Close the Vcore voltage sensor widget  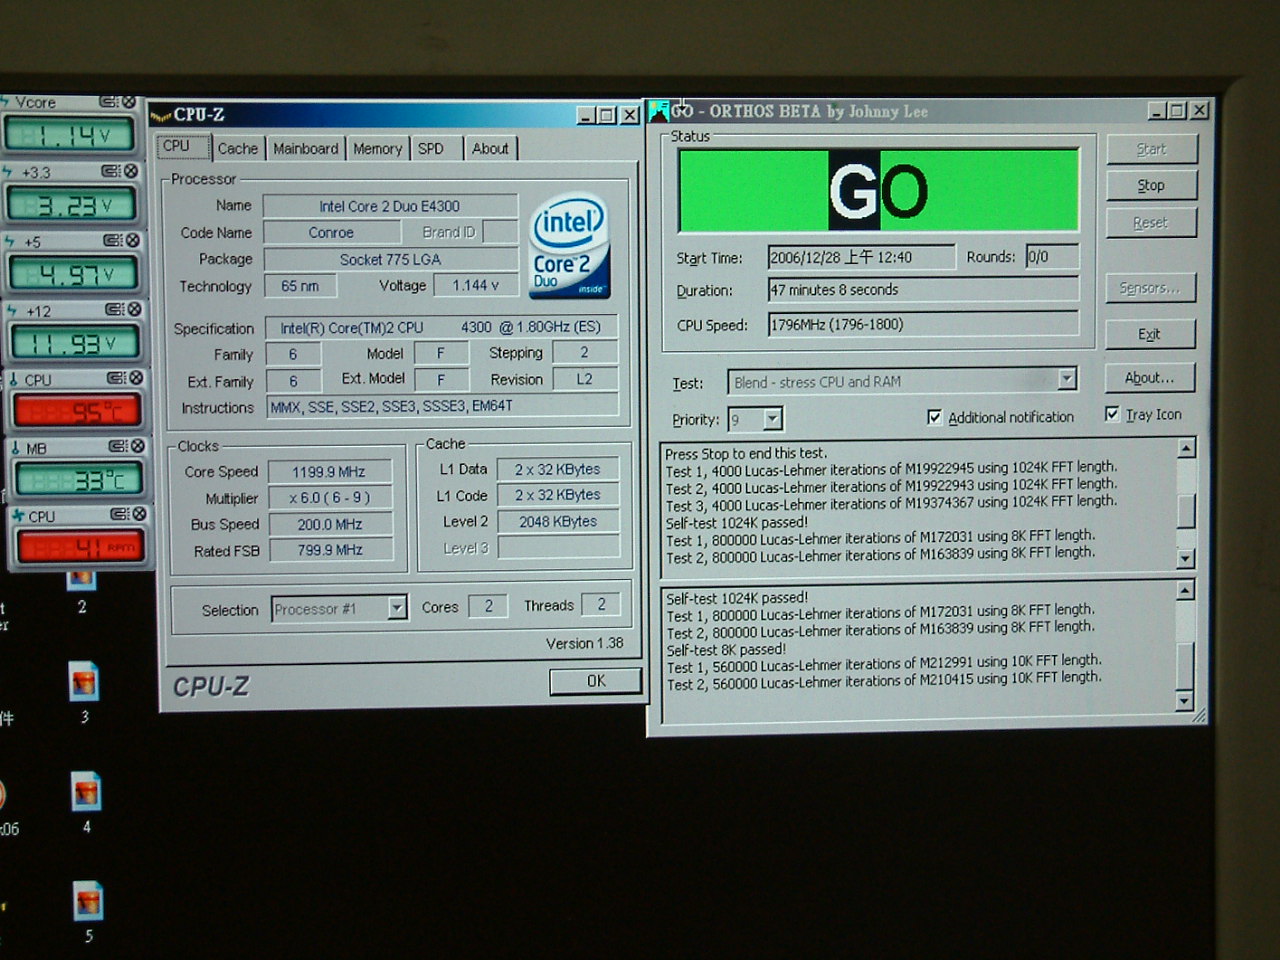click(x=128, y=102)
